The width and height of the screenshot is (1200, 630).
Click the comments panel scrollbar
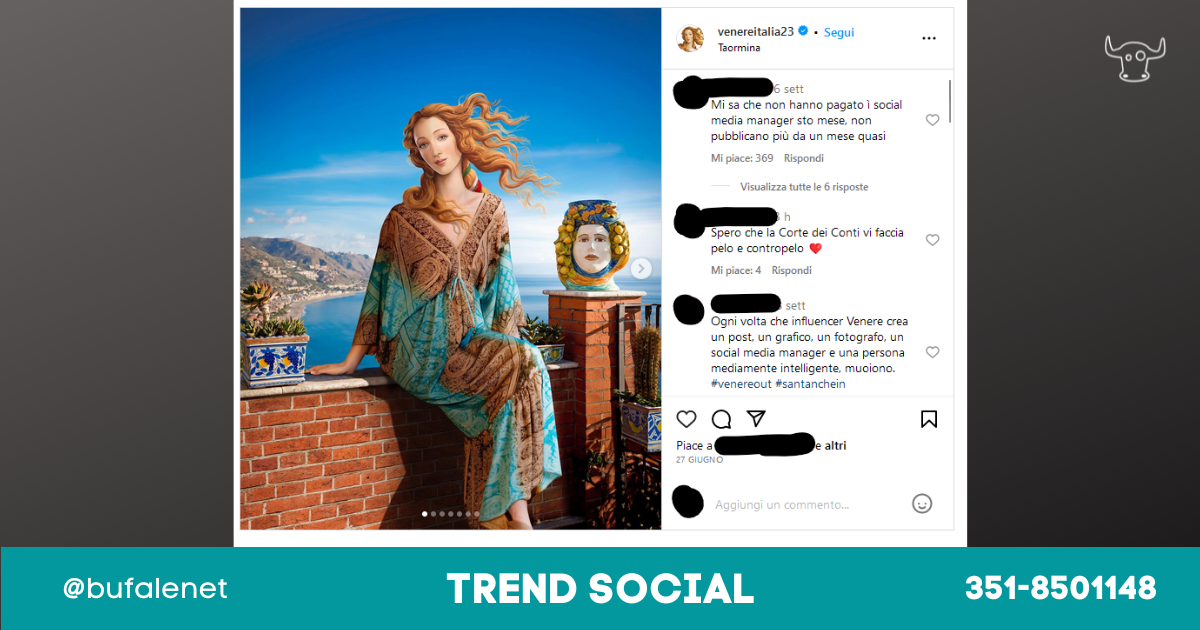pos(950,100)
